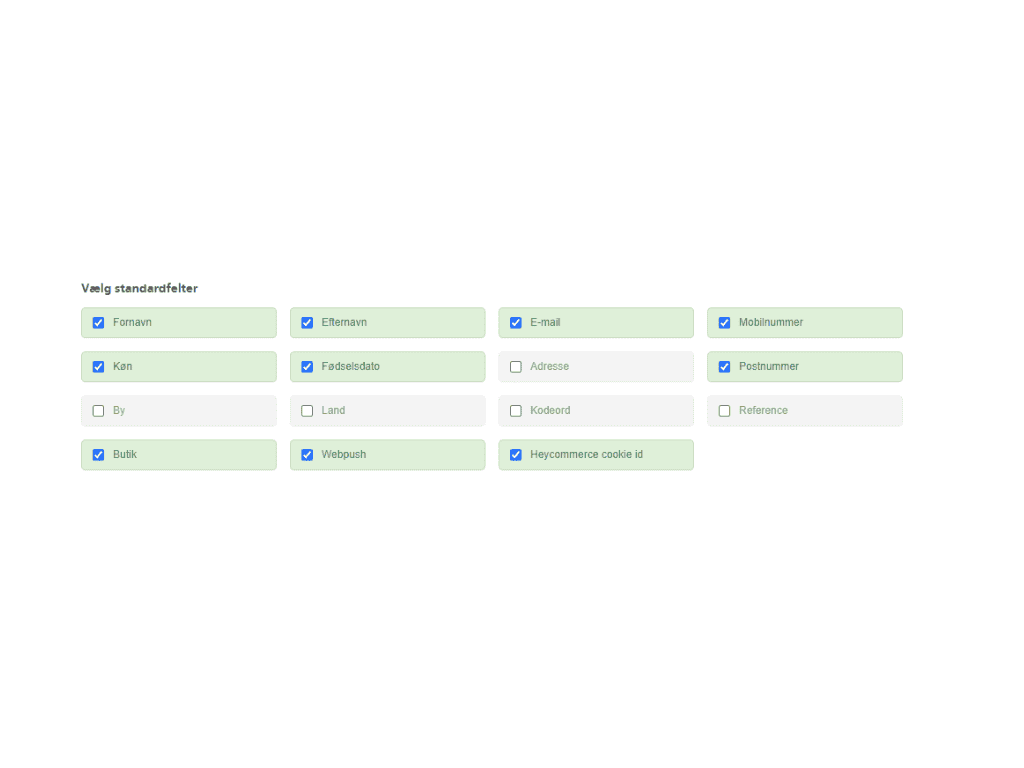This screenshot has width=1024, height=768.
Task: Enable the Adresse checkbox
Action: click(x=516, y=367)
